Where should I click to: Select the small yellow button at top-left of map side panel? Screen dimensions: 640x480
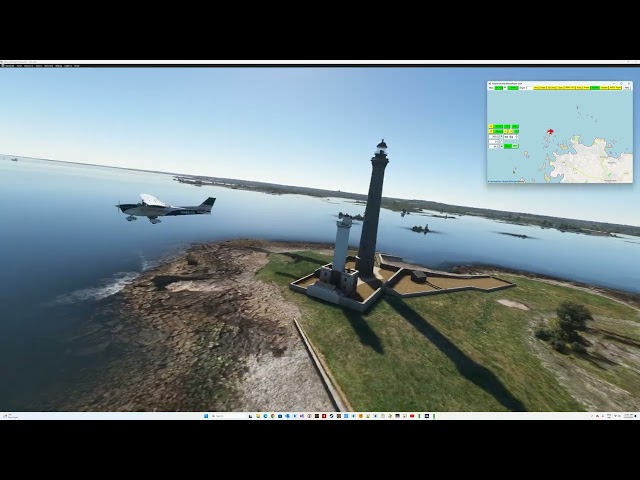(x=491, y=126)
